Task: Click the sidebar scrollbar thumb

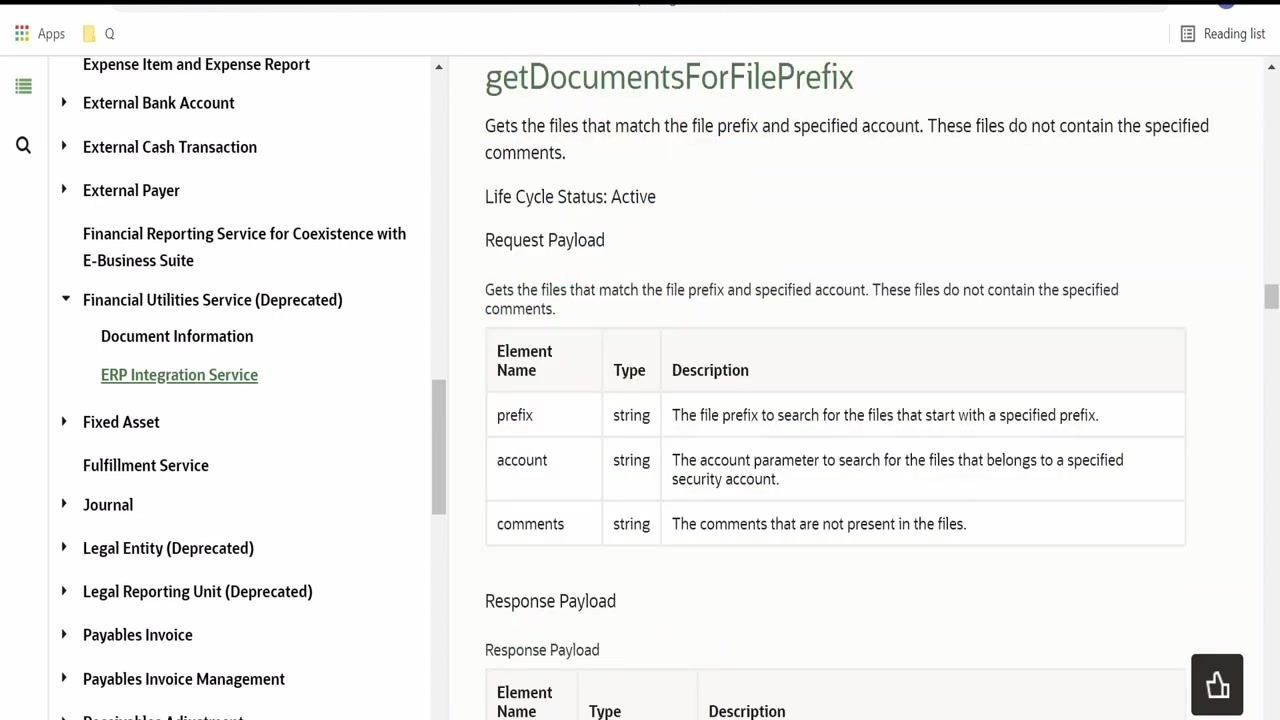Action: [438, 448]
